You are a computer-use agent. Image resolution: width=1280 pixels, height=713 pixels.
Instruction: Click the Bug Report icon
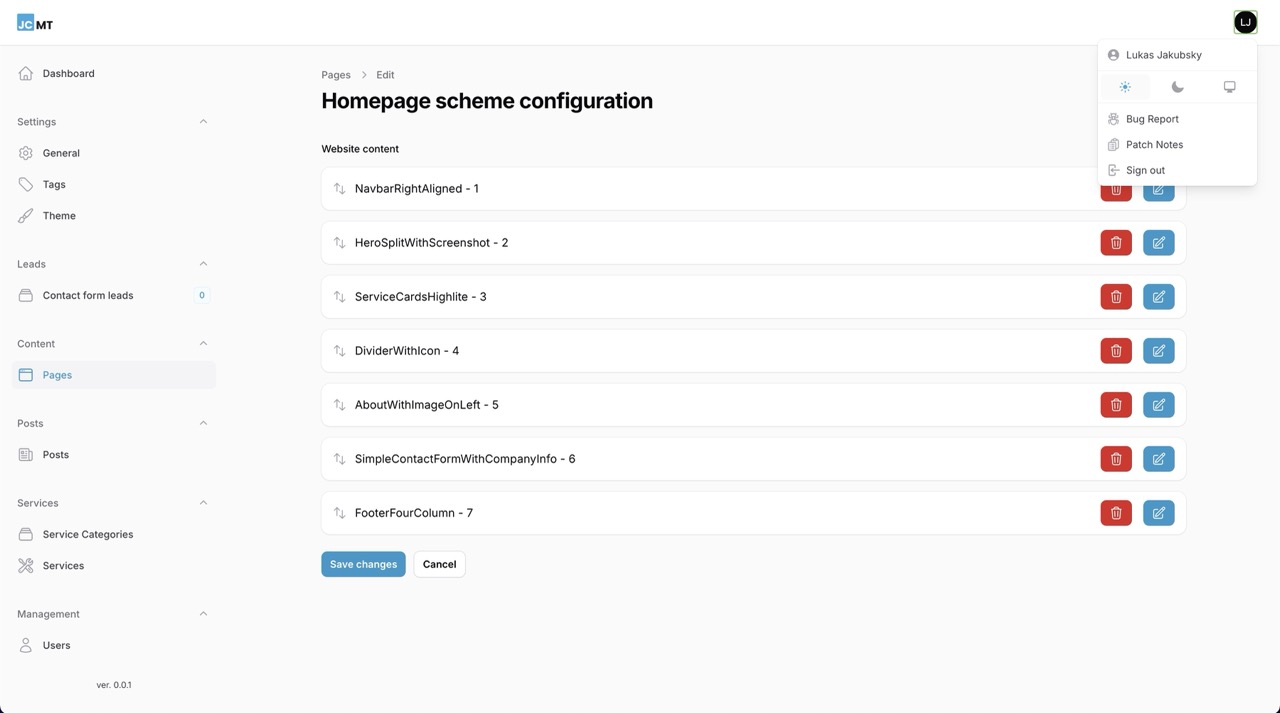(x=1112, y=118)
